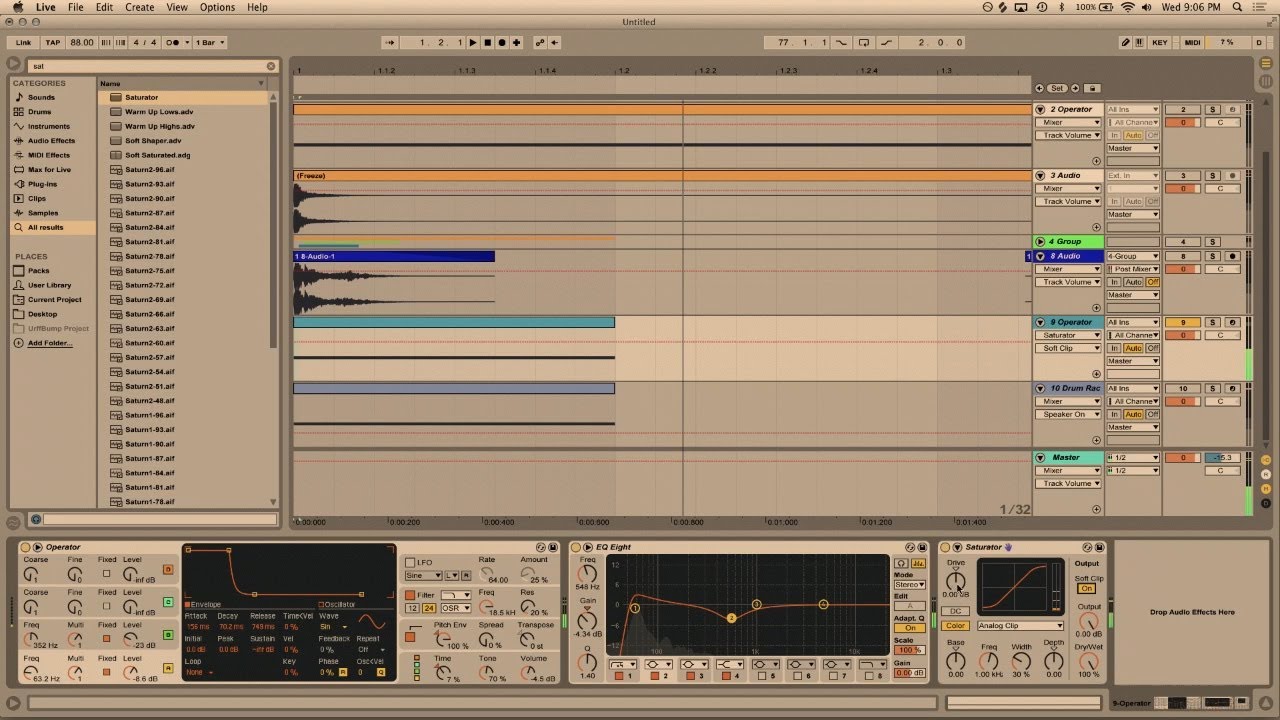This screenshot has width=1280, height=720.
Task: Toggle the Saturator Soft Clip On switch
Action: [1086, 588]
